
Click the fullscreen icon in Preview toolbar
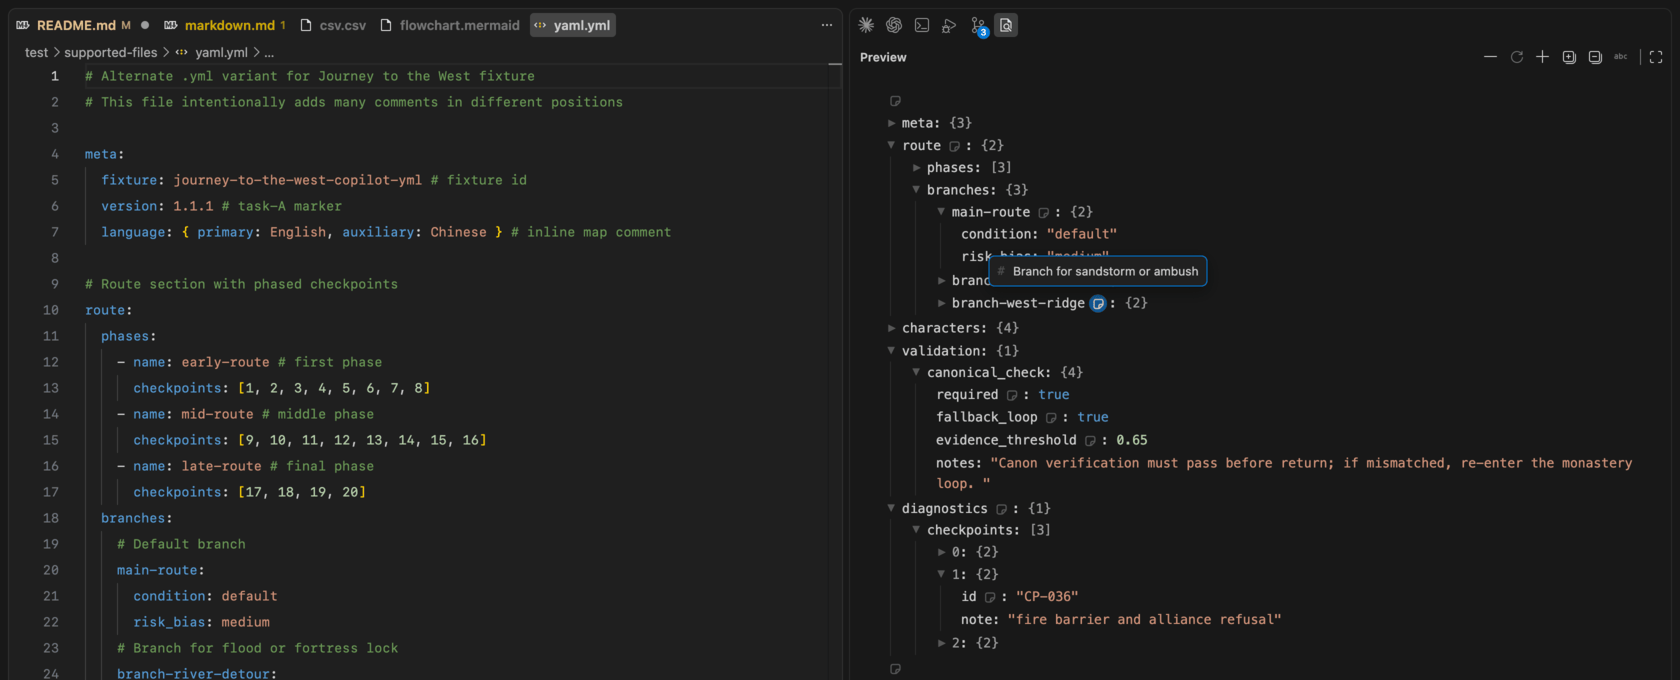coord(1656,57)
